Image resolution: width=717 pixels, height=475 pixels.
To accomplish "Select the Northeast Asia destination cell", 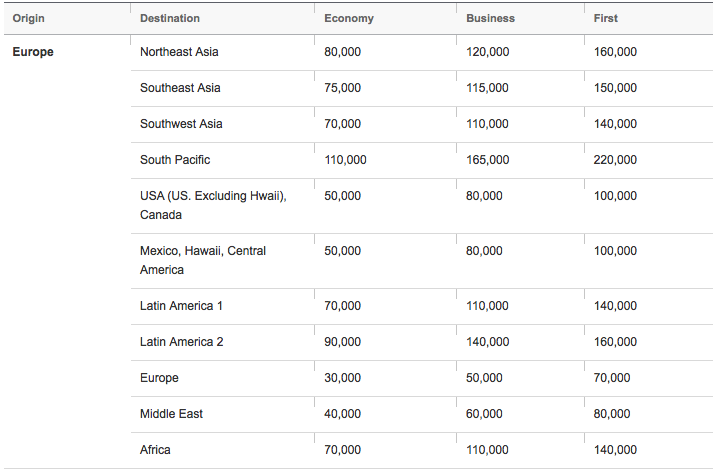I will pyautogui.click(x=179, y=52).
